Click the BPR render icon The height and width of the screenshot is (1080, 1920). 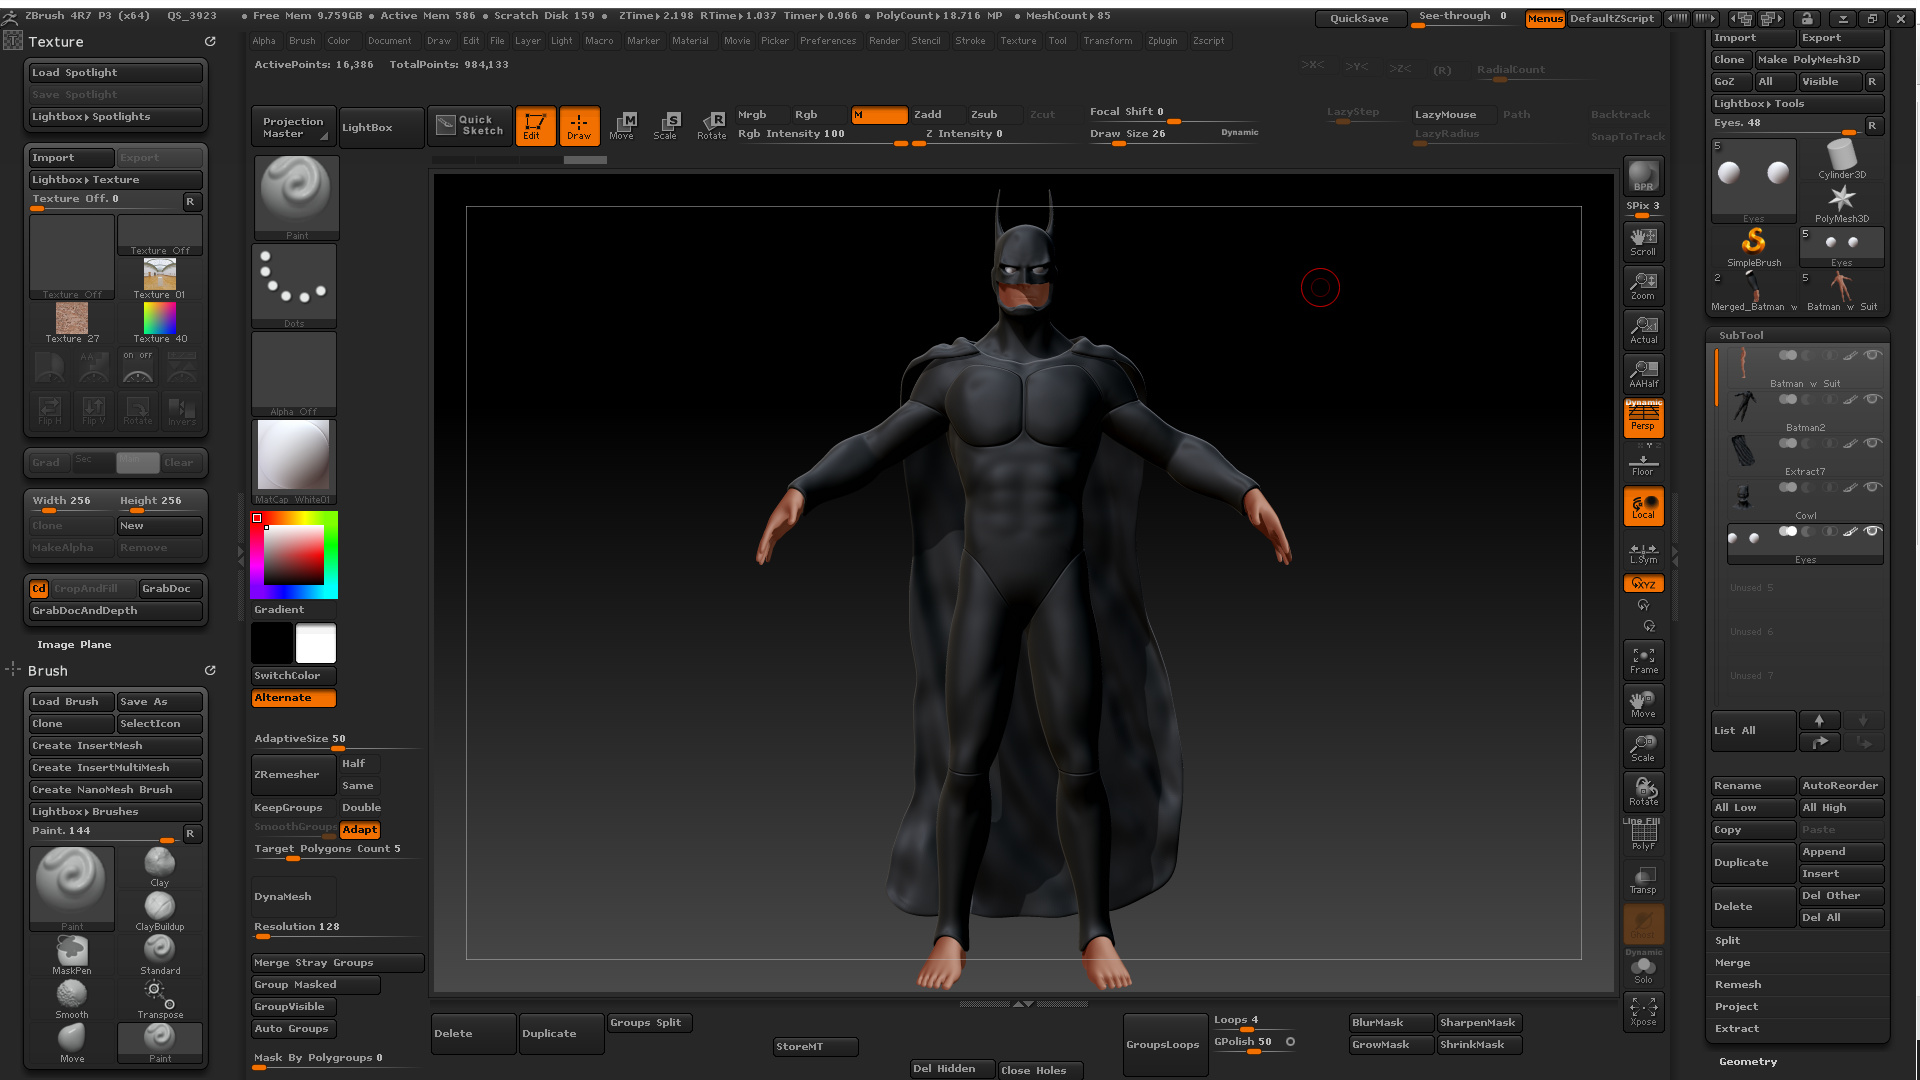[x=1643, y=176]
